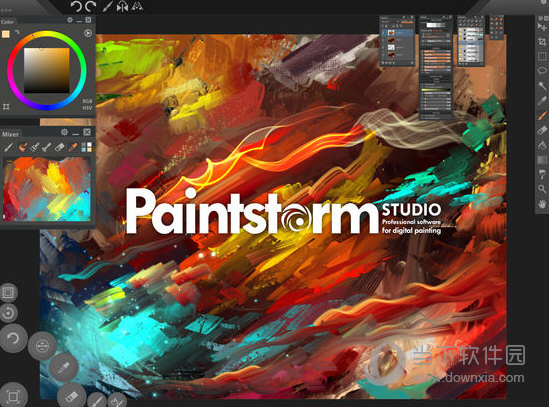Pick a shade in the saturation square
Image resolution: width=549 pixels, height=407 pixels.
pyautogui.click(x=47, y=70)
